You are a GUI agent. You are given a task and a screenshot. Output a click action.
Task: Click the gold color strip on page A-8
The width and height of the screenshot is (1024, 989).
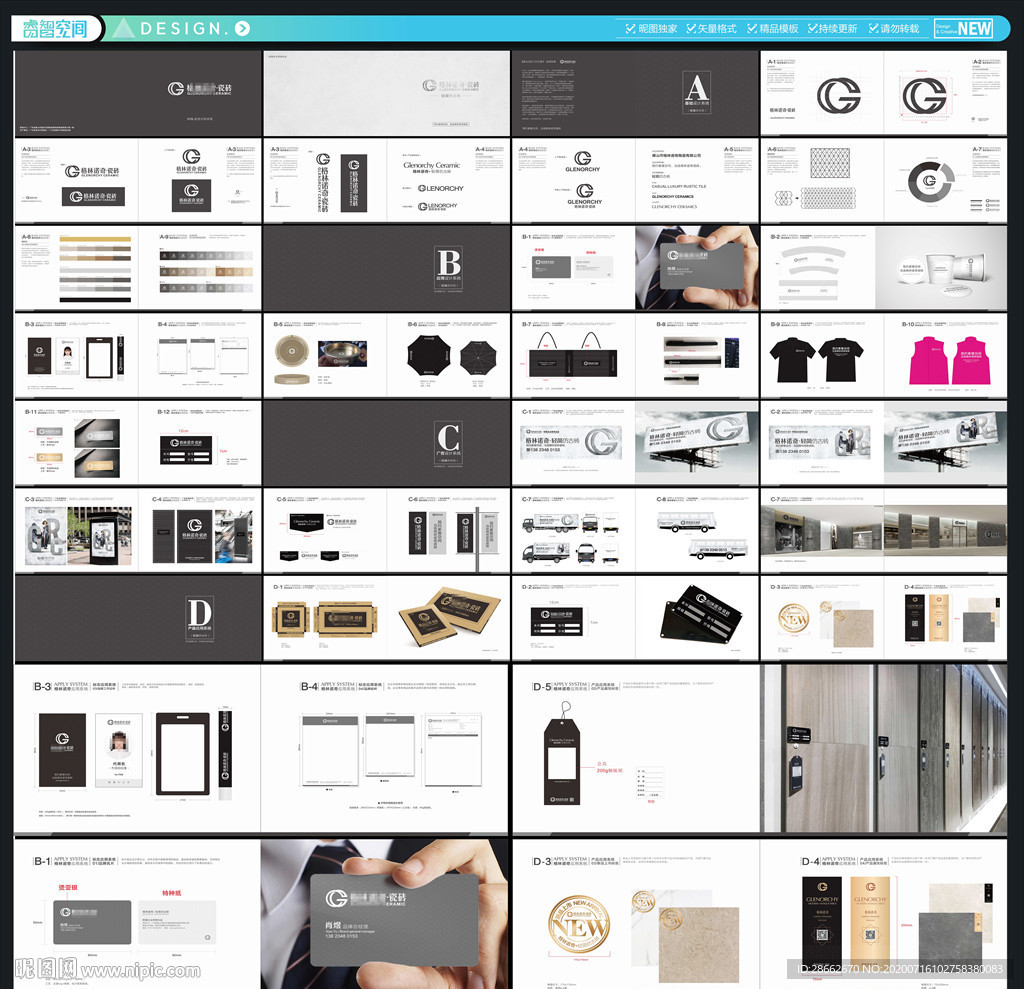(94, 241)
